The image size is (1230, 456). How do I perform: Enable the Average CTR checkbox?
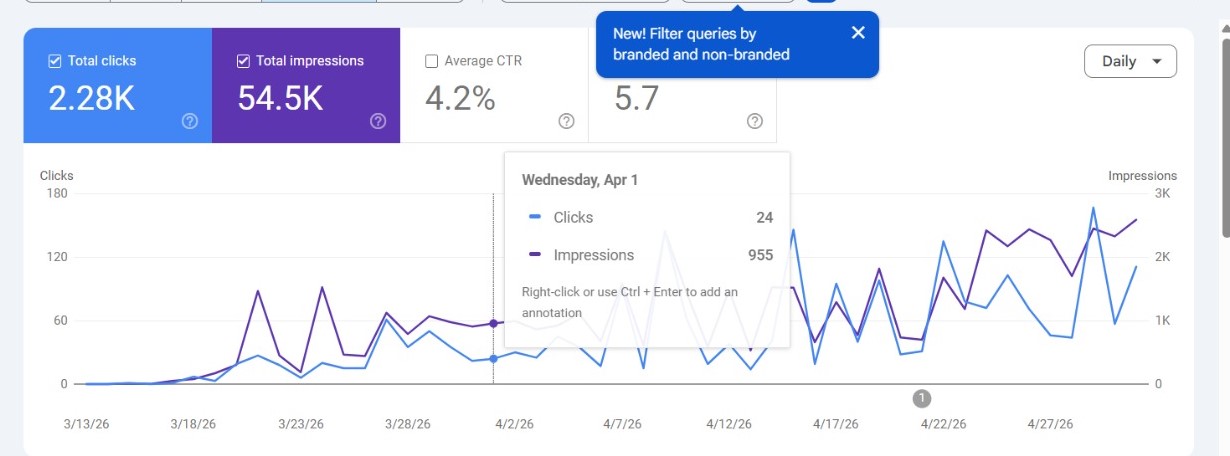pyautogui.click(x=431, y=61)
